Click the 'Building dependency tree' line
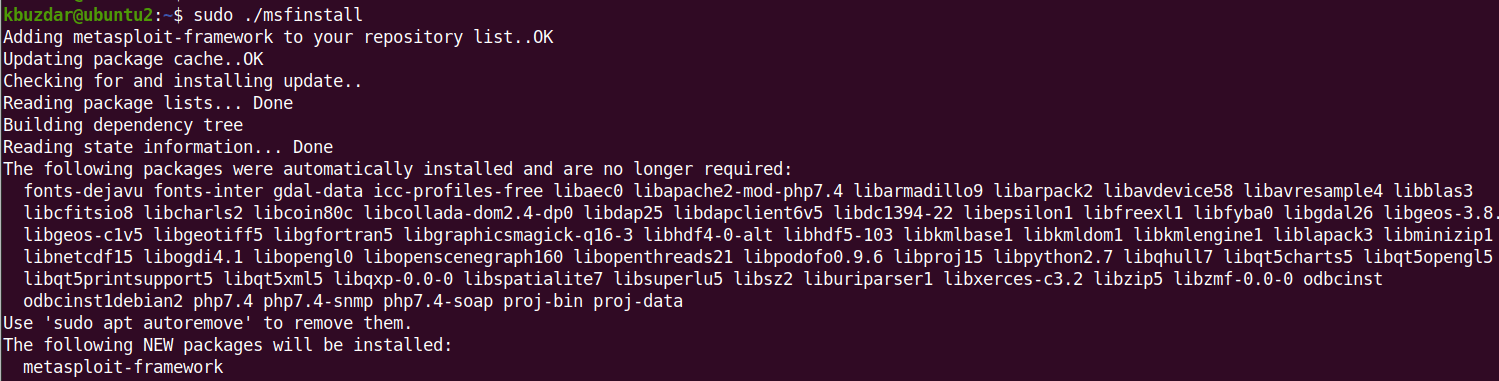The width and height of the screenshot is (1499, 381). click(x=123, y=125)
